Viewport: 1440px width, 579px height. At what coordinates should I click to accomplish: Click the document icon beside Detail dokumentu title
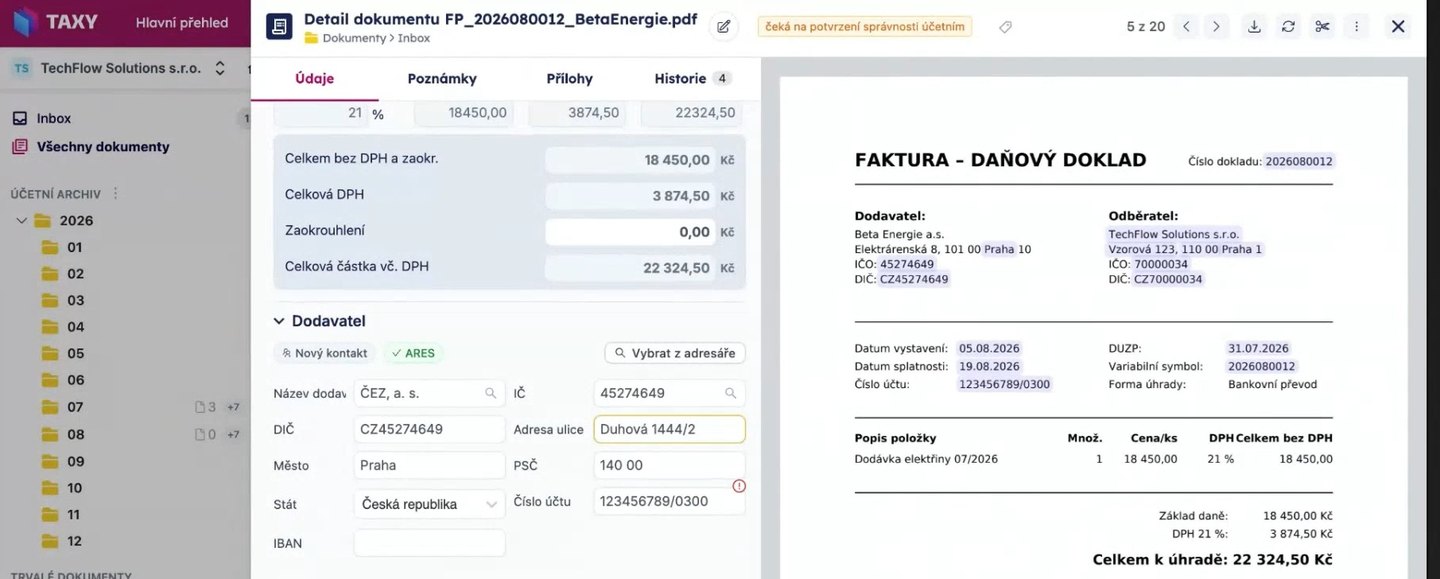(x=279, y=26)
